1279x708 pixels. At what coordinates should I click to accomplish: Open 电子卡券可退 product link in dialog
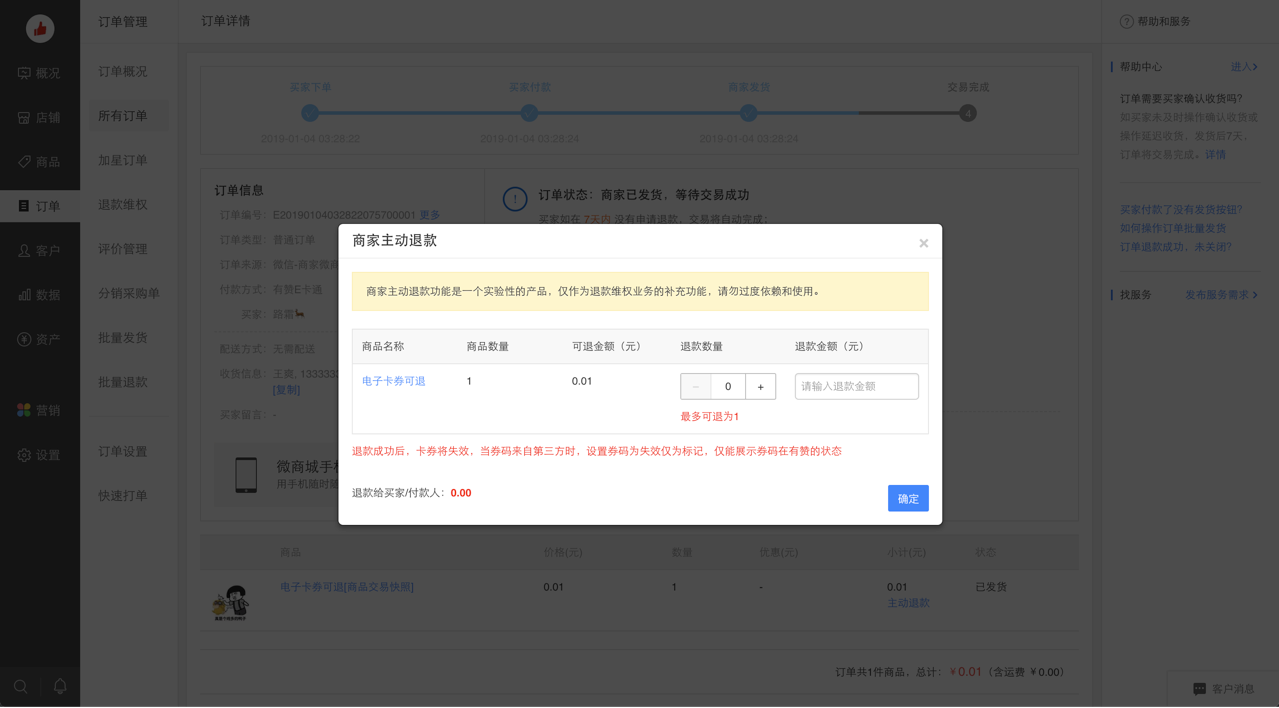394,381
